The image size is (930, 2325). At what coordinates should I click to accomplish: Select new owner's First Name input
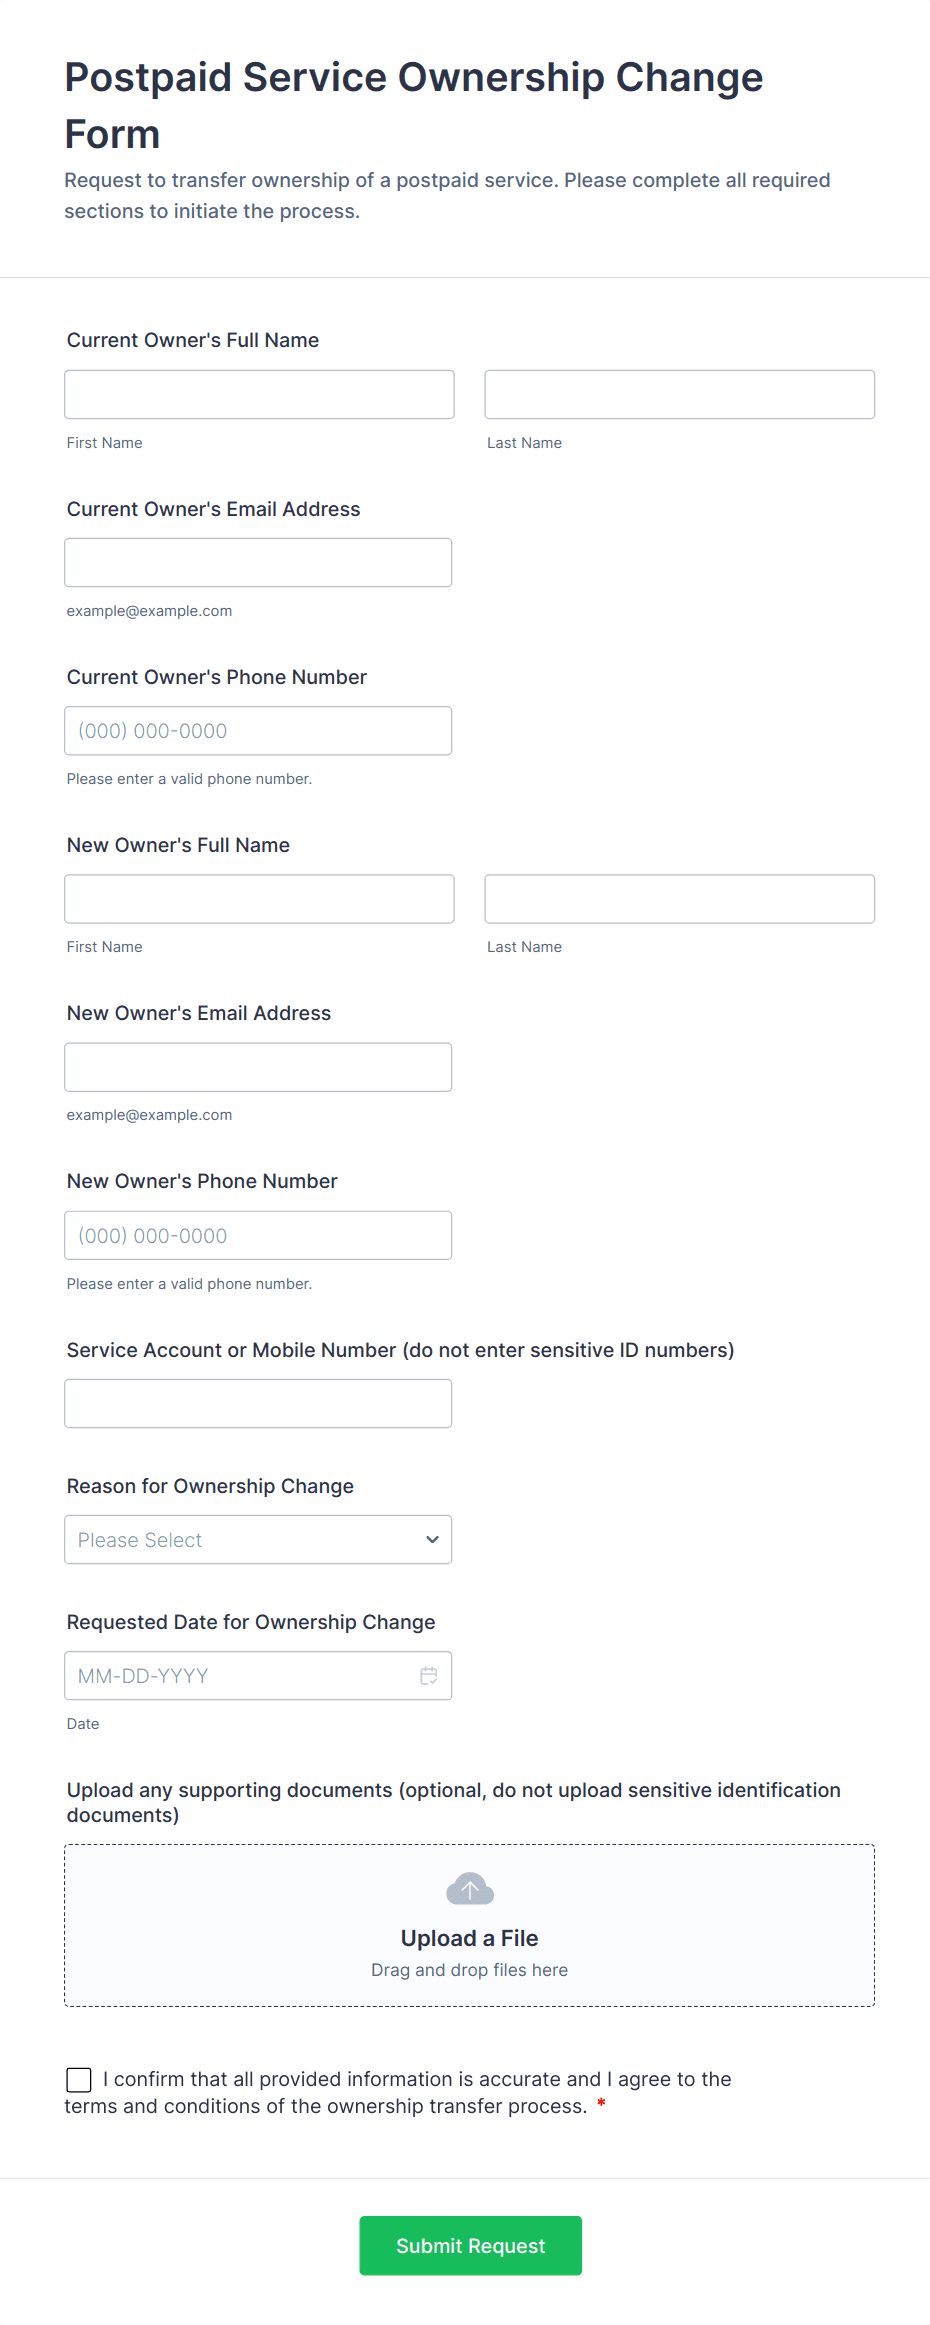click(259, 899)
